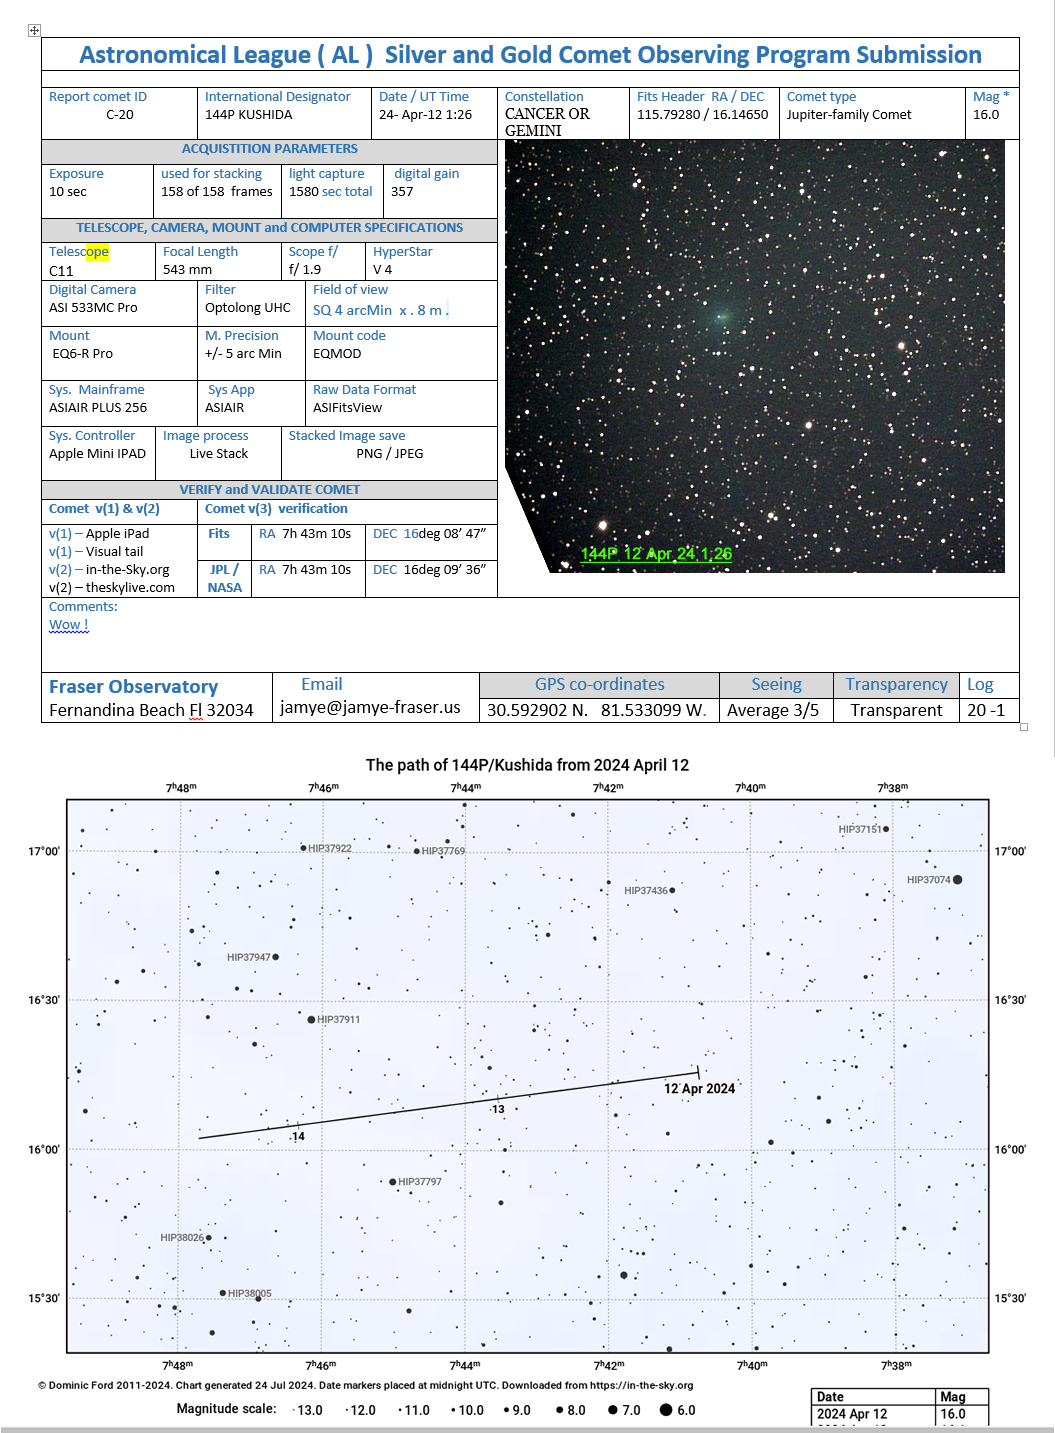The width and height of the screenshot is (1055, 1433).
Task: Select the VERIFY and VALIDATE COMET header
Action: pos(269,490)
